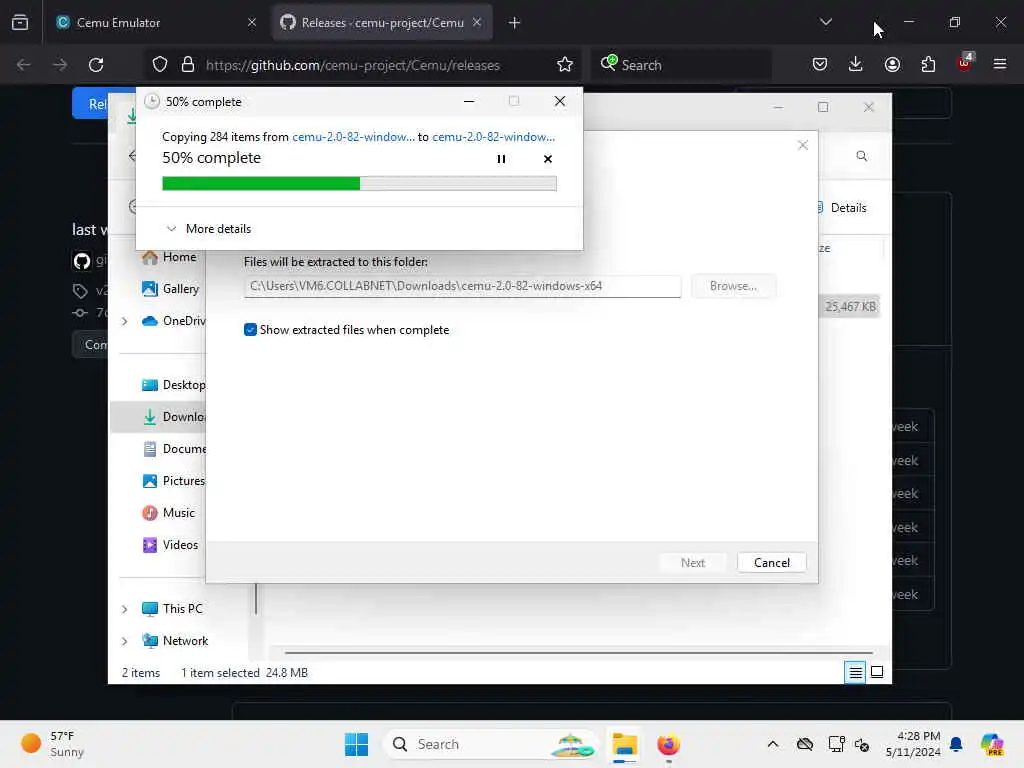Open notifications bell in tray
Image resolution: width=1024 pixels, height=768 pixels.
pyautogui.click(x=956, y=744)
